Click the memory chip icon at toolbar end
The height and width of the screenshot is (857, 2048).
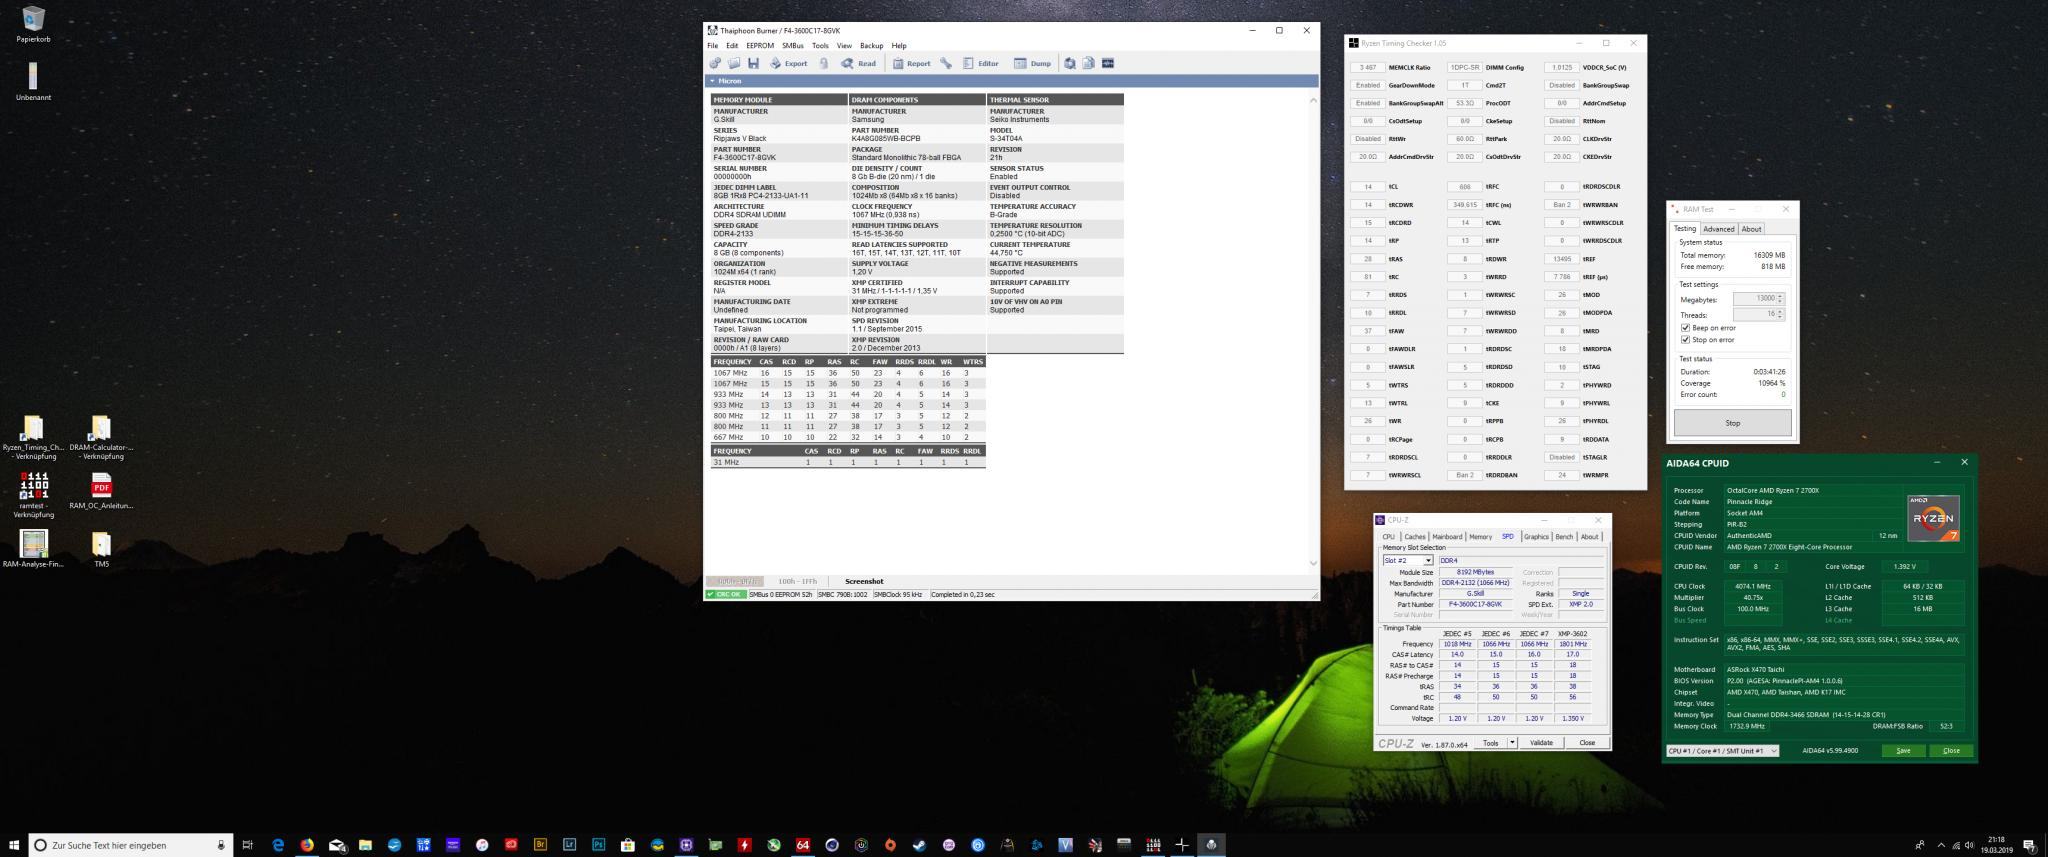pos(1108,63)
